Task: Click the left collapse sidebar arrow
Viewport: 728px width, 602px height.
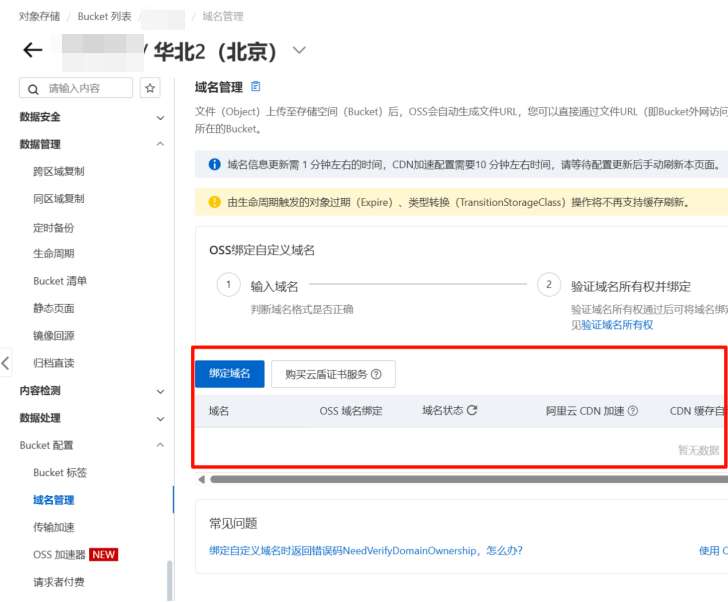Action: (6, 363)
